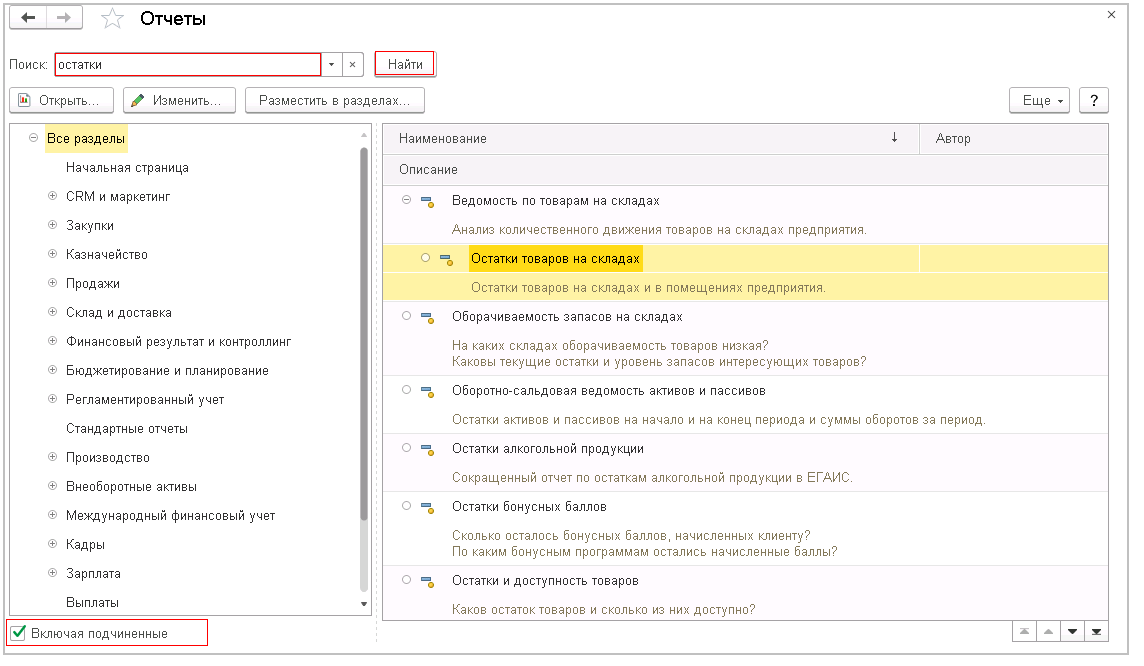Expand the Склад и доставка section
Image resolution: width=1144 pixels, height=666 pixels.
pos(53,312)
